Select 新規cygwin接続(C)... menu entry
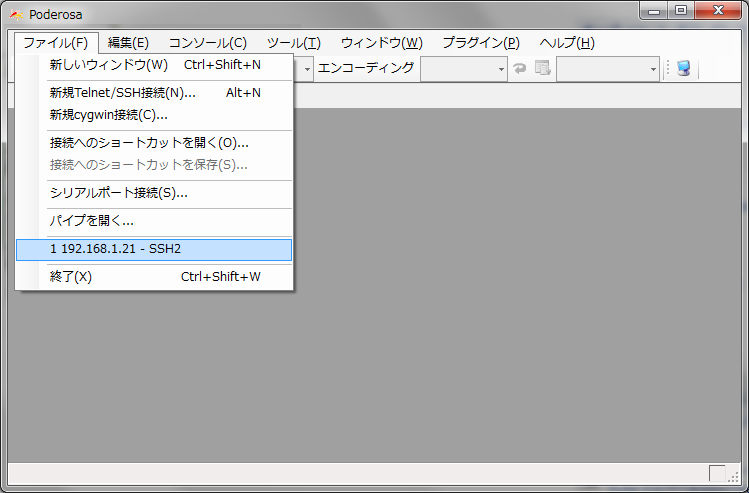 click(154, 115)
